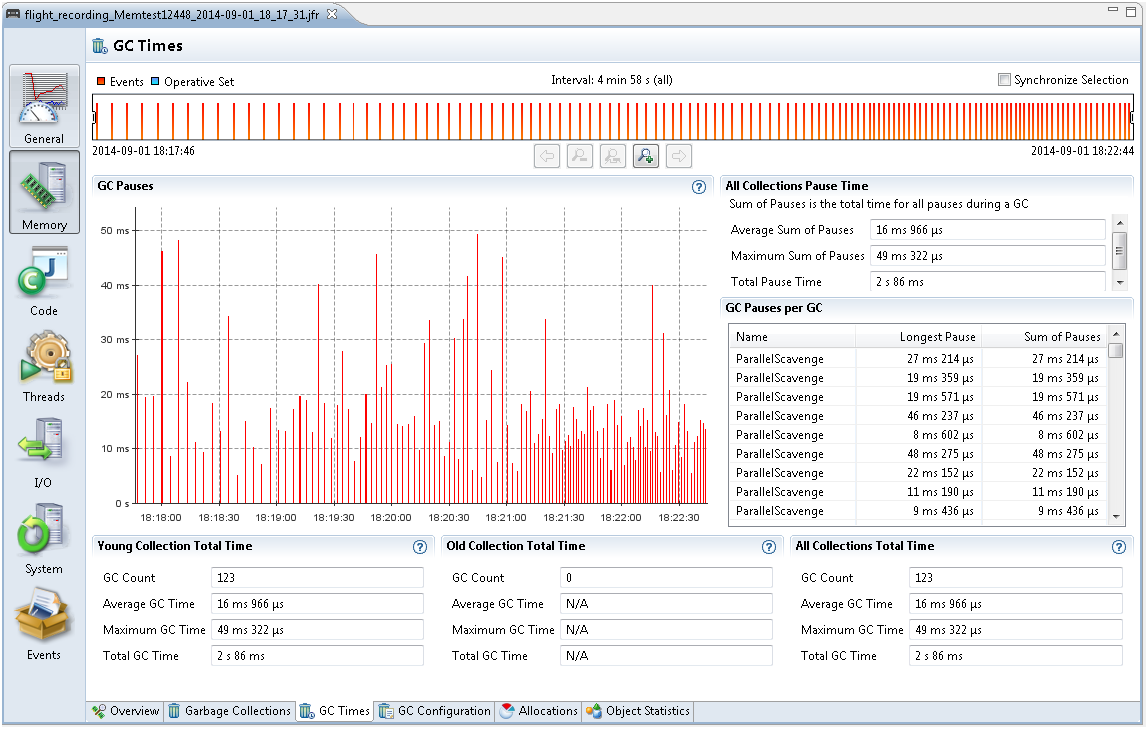Click the timeline range selector bar
The width and height of the screenshot is (1148, 729).
pos(613,117)
